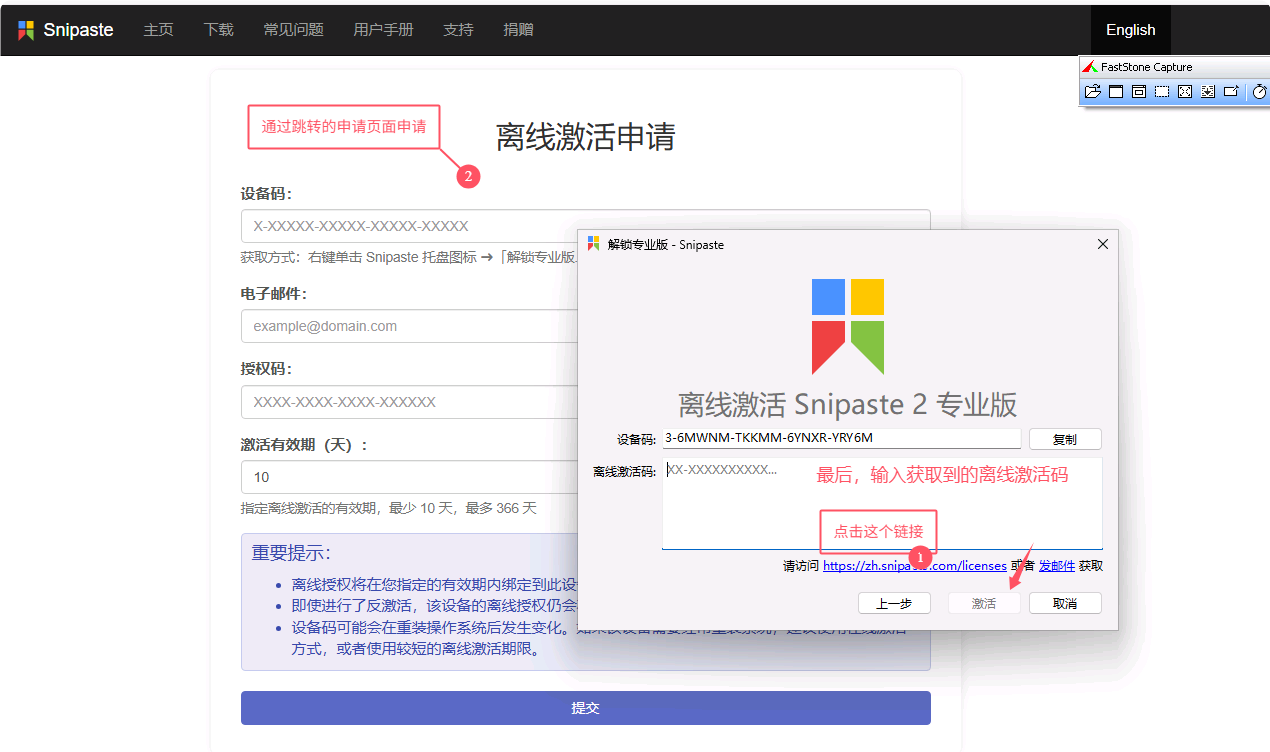Select the capture scrolling window tool

coord(1208,92)
